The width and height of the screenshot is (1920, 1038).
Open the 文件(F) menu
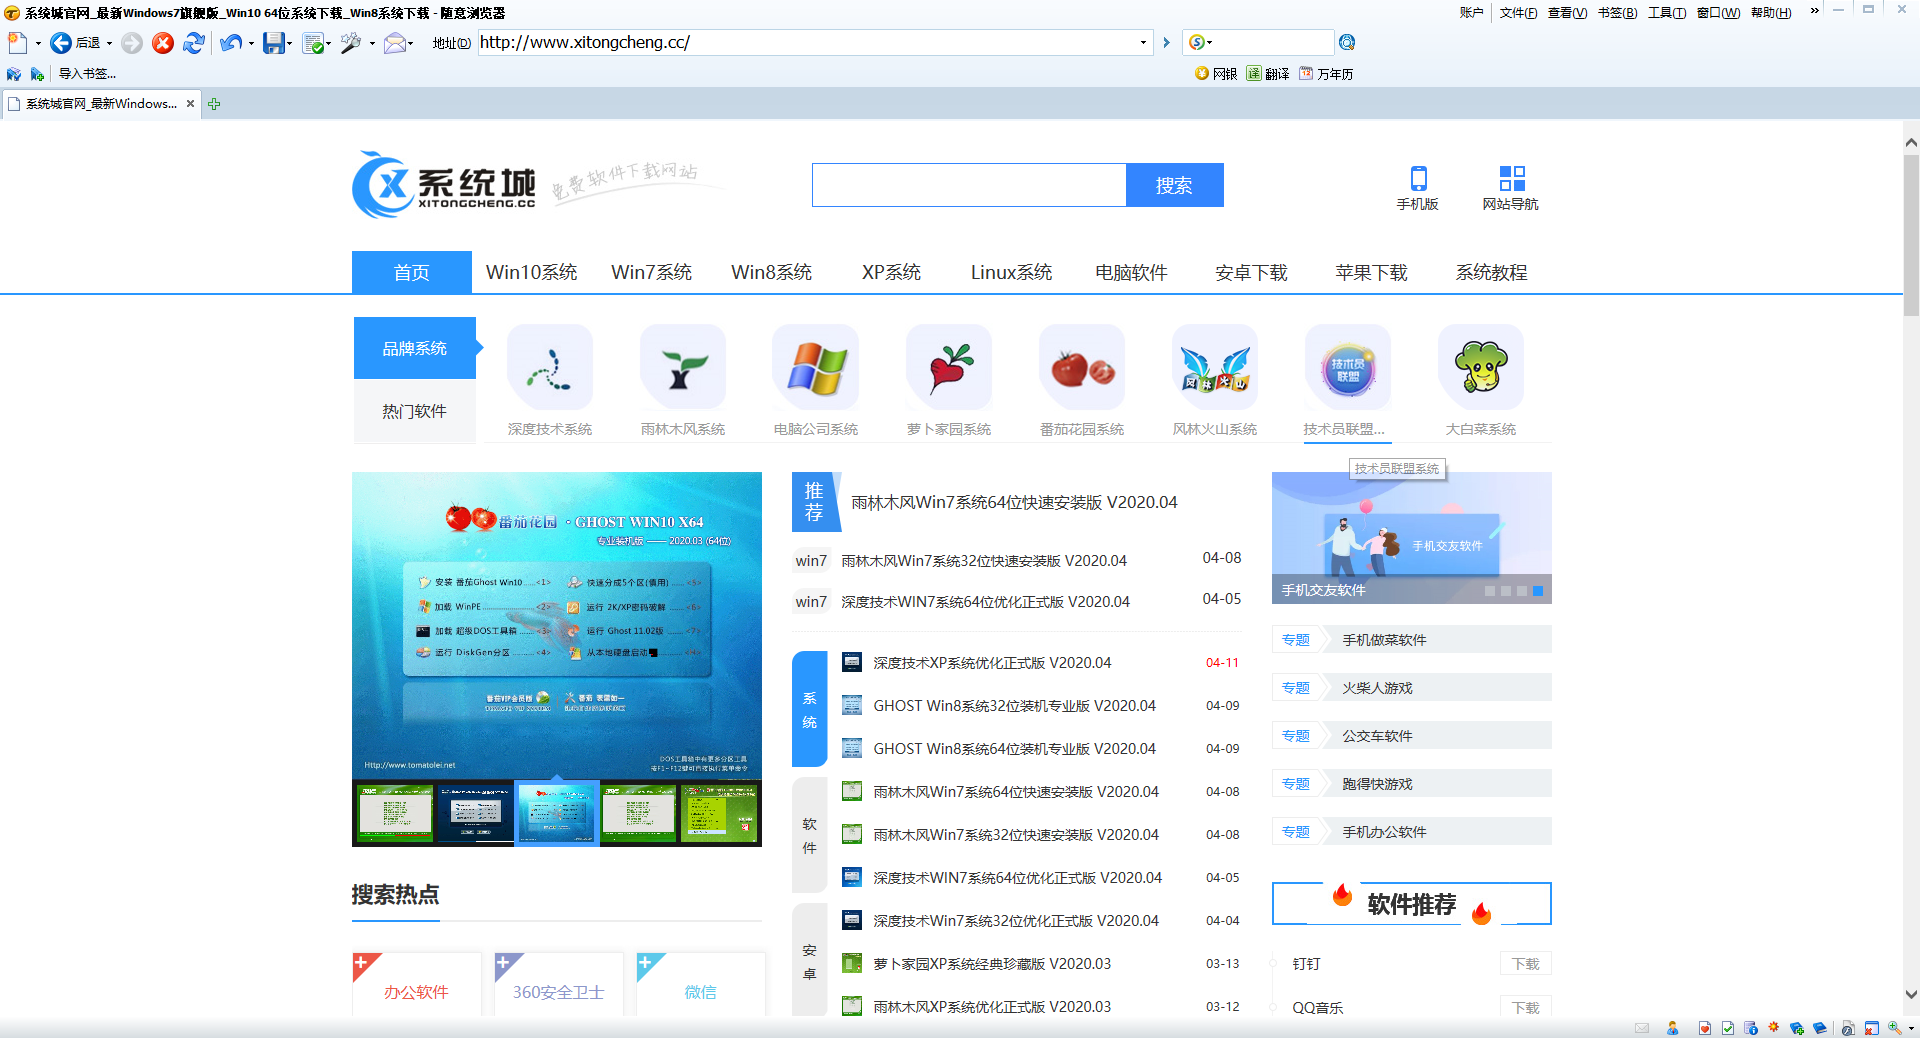click(1518, 12)
